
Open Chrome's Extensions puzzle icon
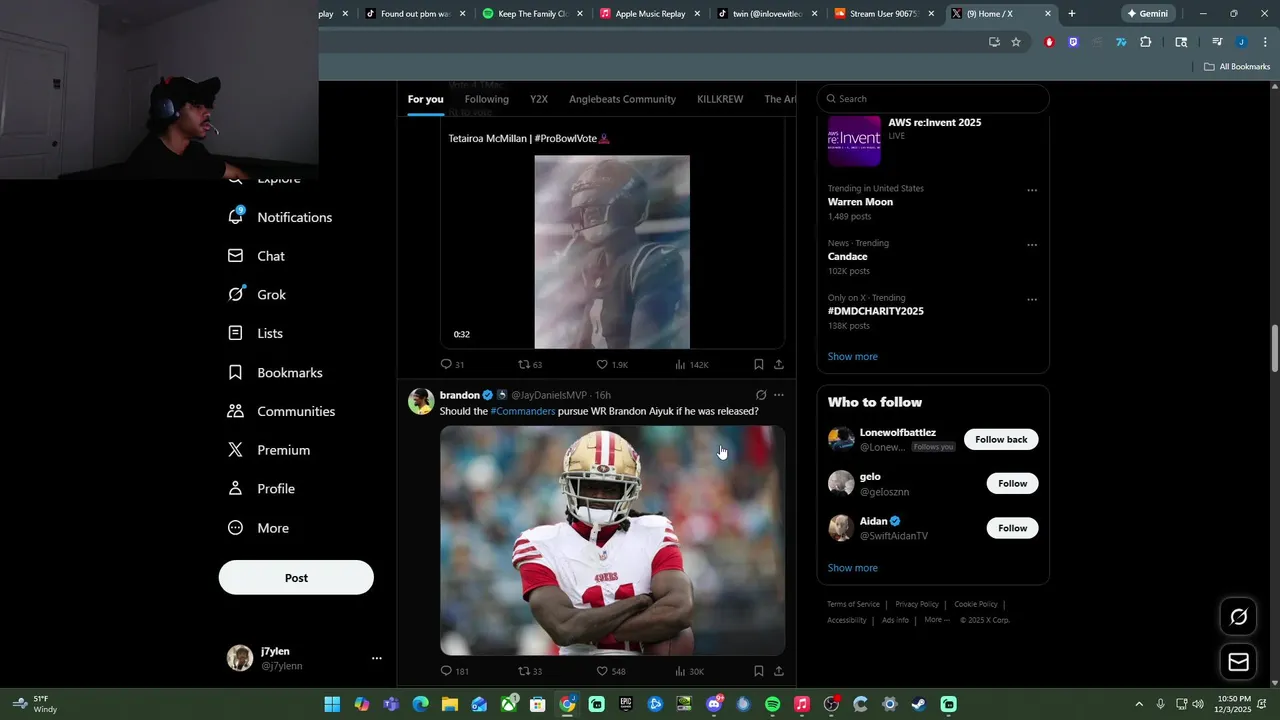coord(1146,42)
